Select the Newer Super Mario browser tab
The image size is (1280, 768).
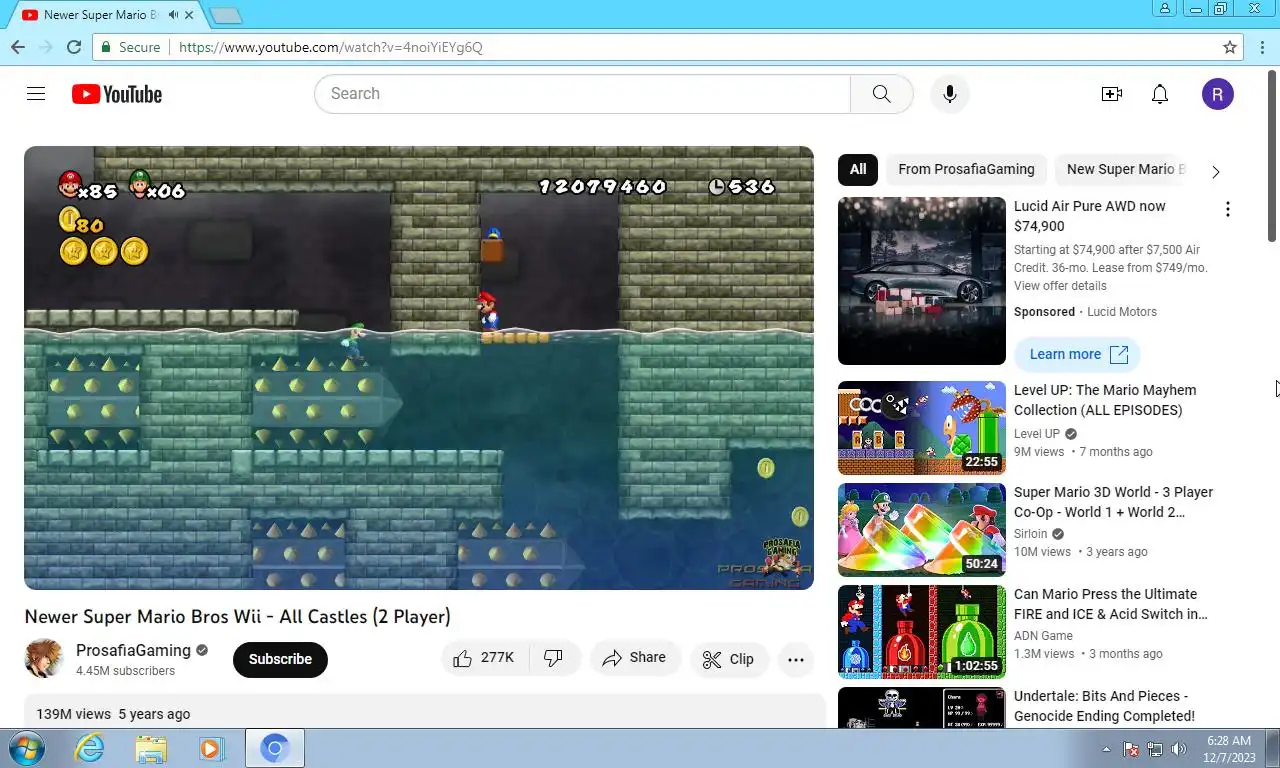pyautogui.click(x=100, y=15)
